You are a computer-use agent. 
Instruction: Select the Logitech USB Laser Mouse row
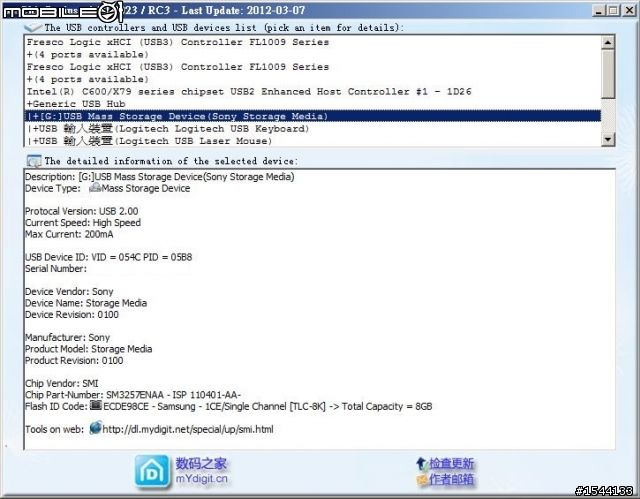[x=313, y=141]
